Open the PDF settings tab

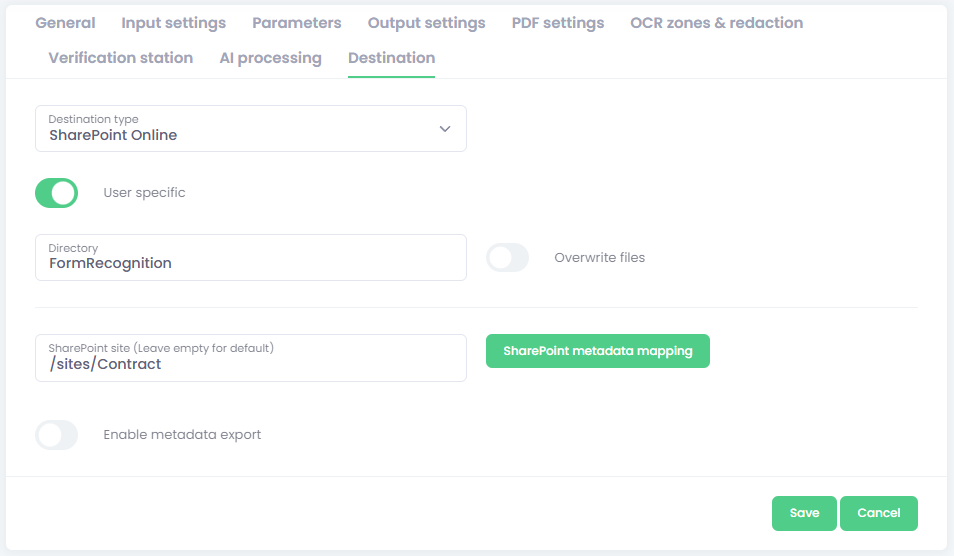pyautogui.click(x=557, y=23)
